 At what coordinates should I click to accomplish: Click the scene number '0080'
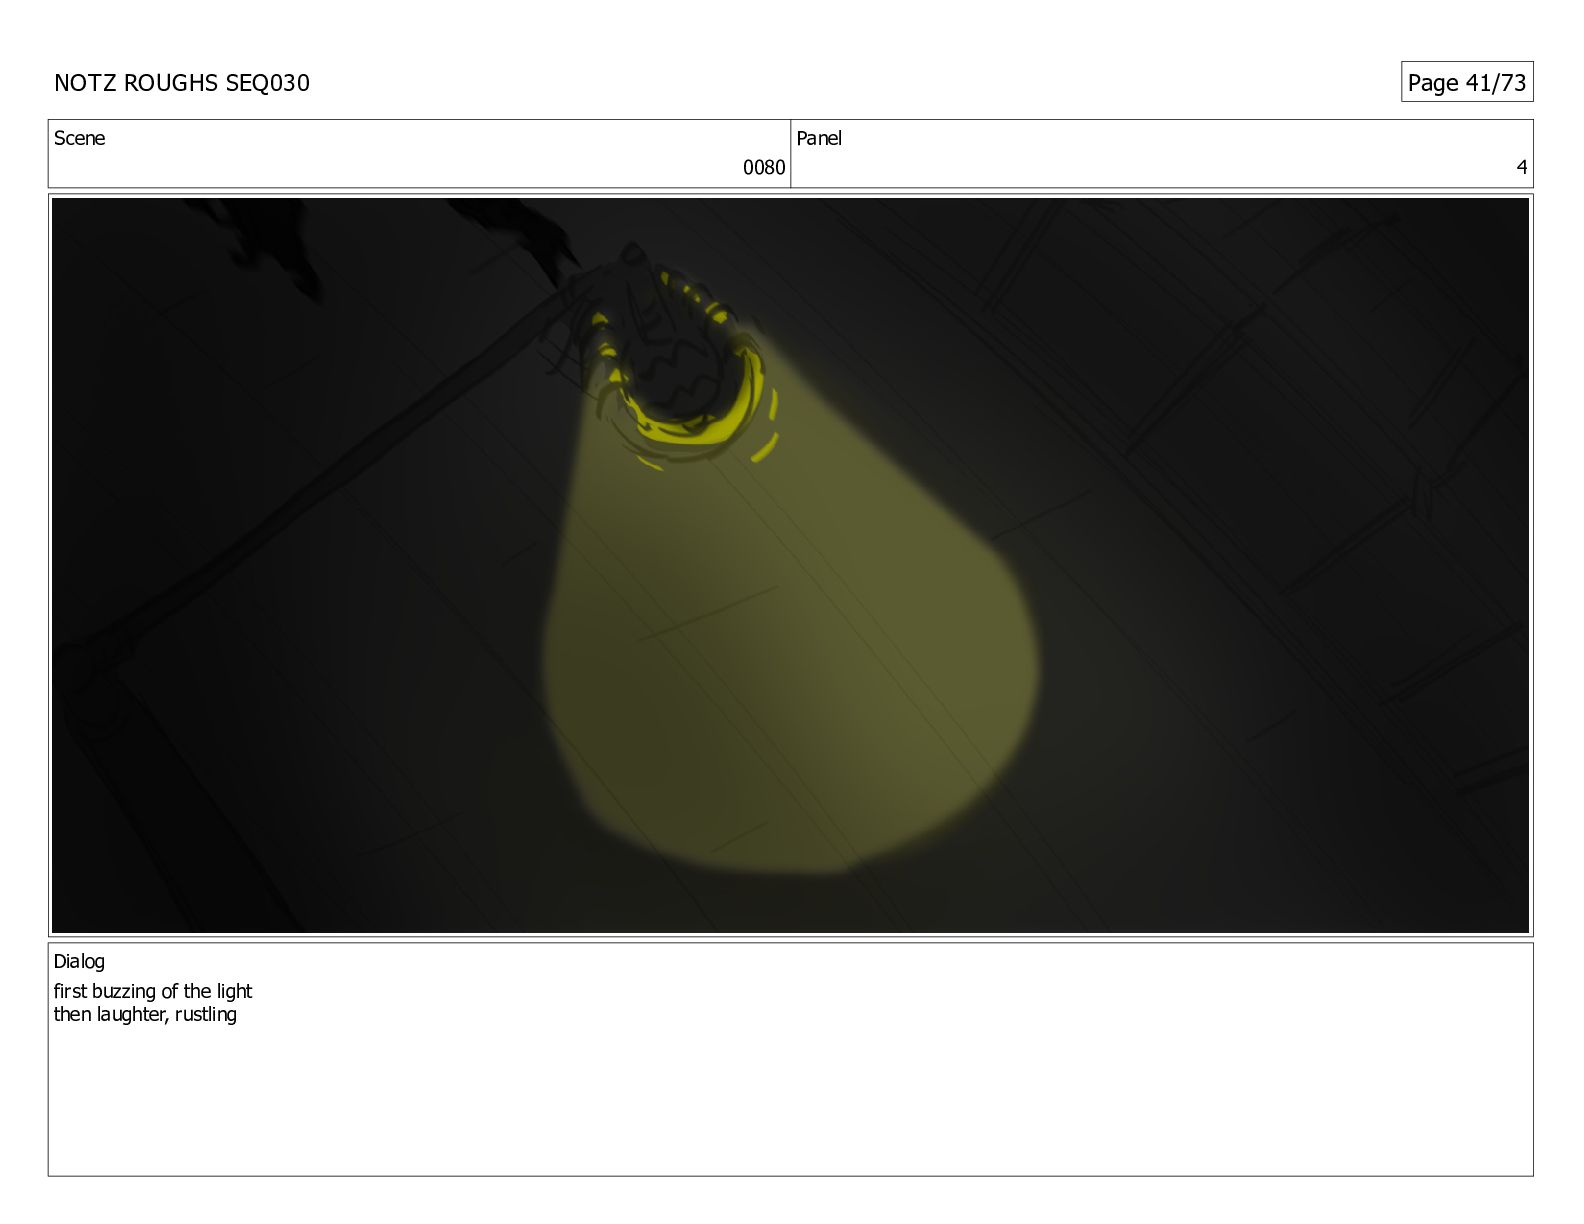764,168
